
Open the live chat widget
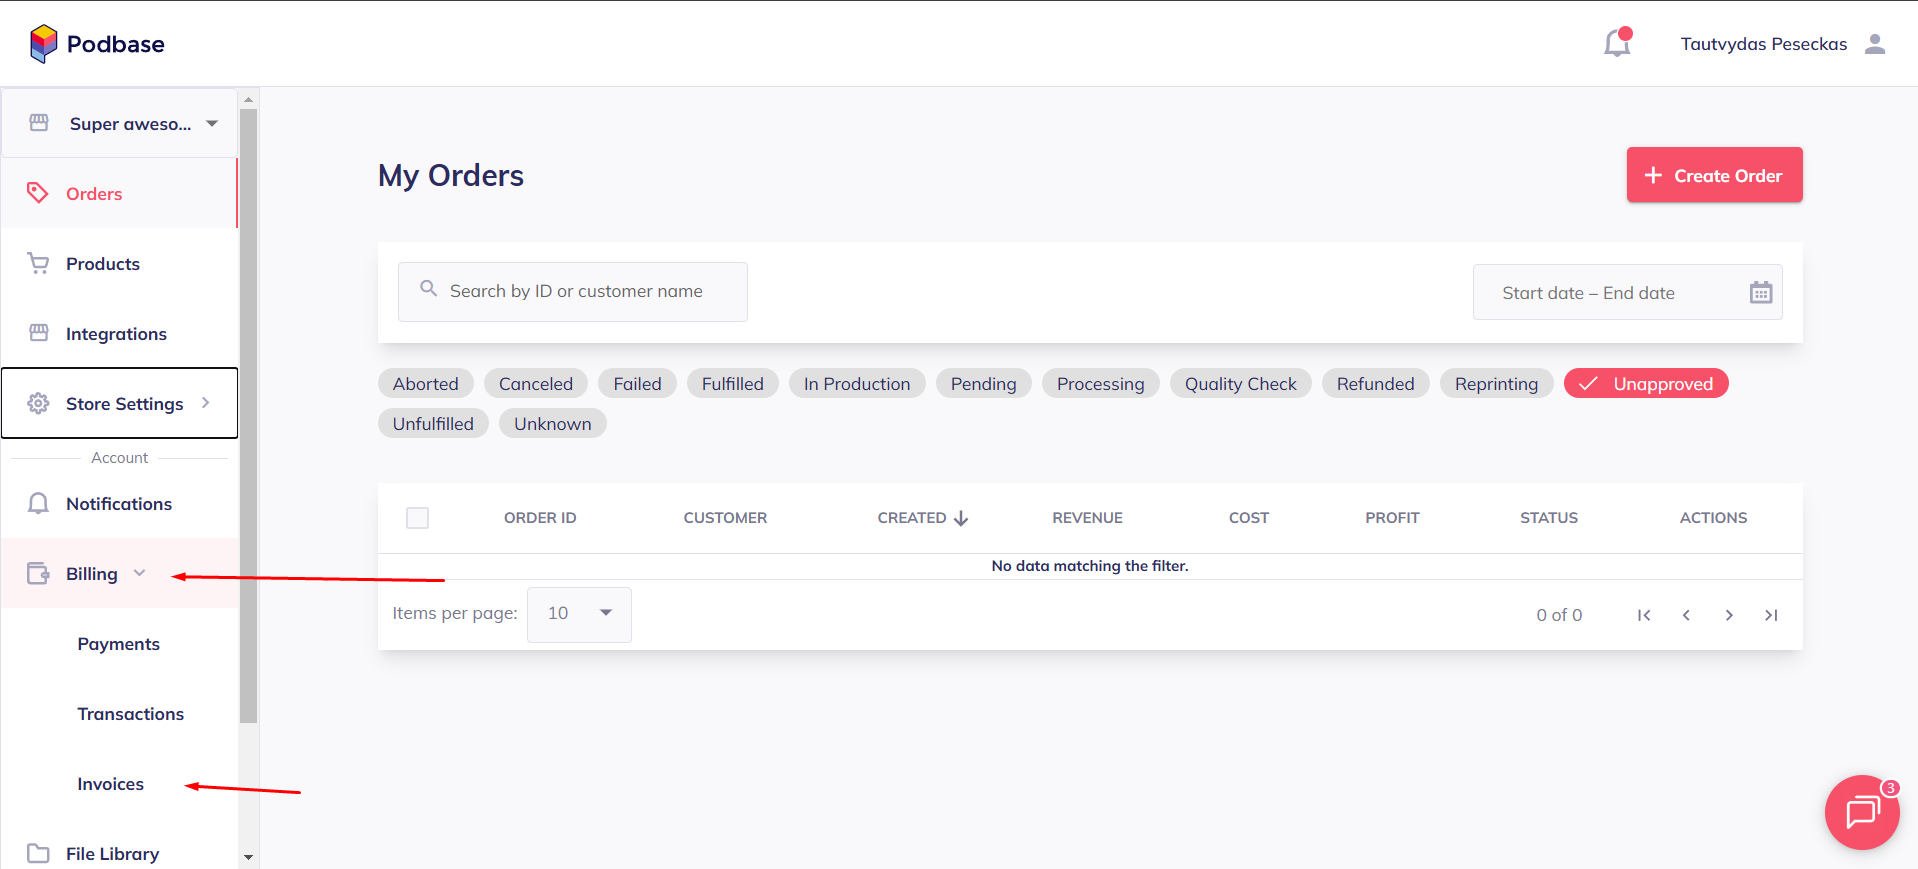pos(1861,812)
